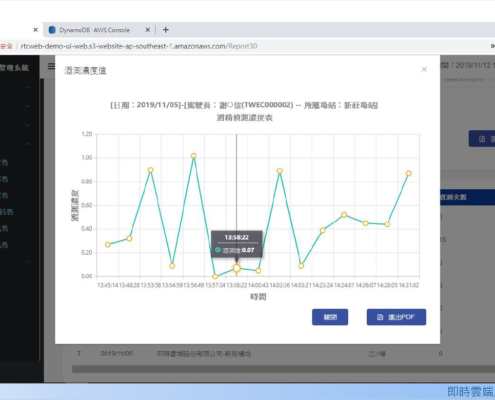Click the partially hidden blue export button

(482, 139)
